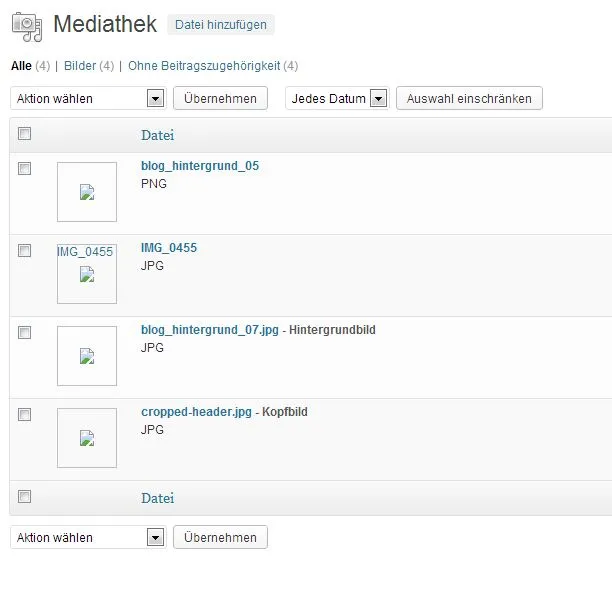Check the blog_hintergrund_07.jpg row checkbox
Viewport: 612px width, 608px height.
point(25,332)
